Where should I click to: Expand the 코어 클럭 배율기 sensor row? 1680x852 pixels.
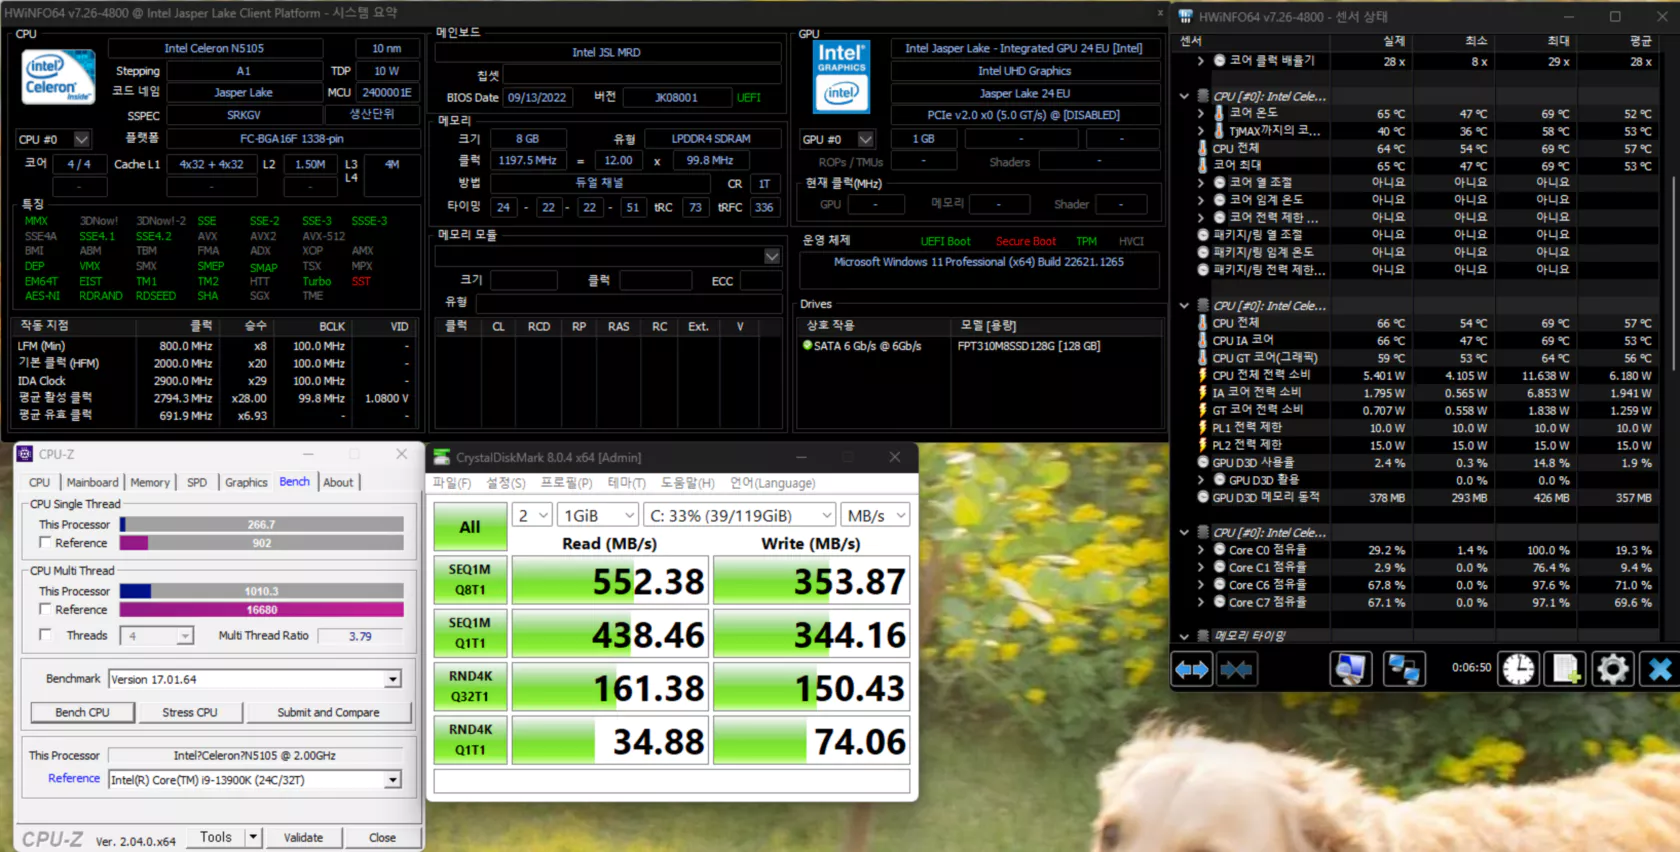[1200, 61]
